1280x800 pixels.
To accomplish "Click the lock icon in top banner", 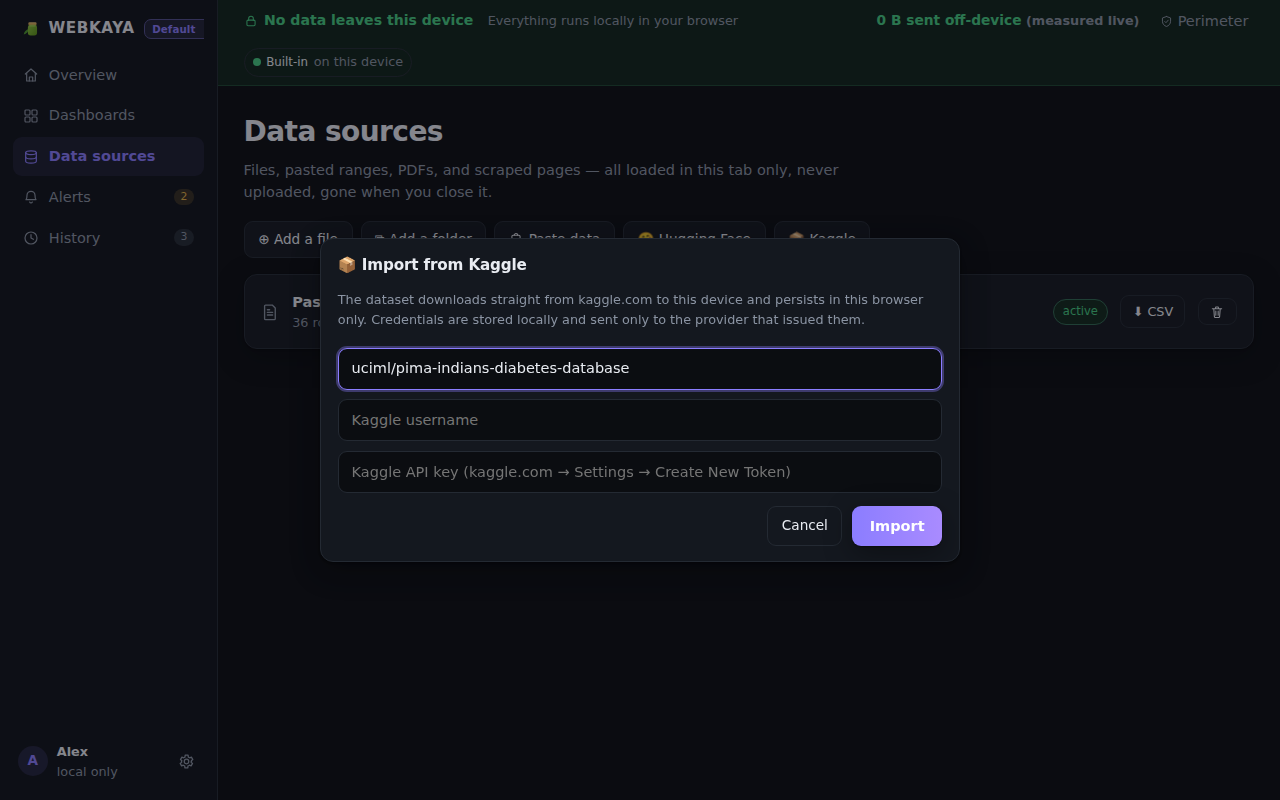I will pyautogui.click(x=251, y=21).
